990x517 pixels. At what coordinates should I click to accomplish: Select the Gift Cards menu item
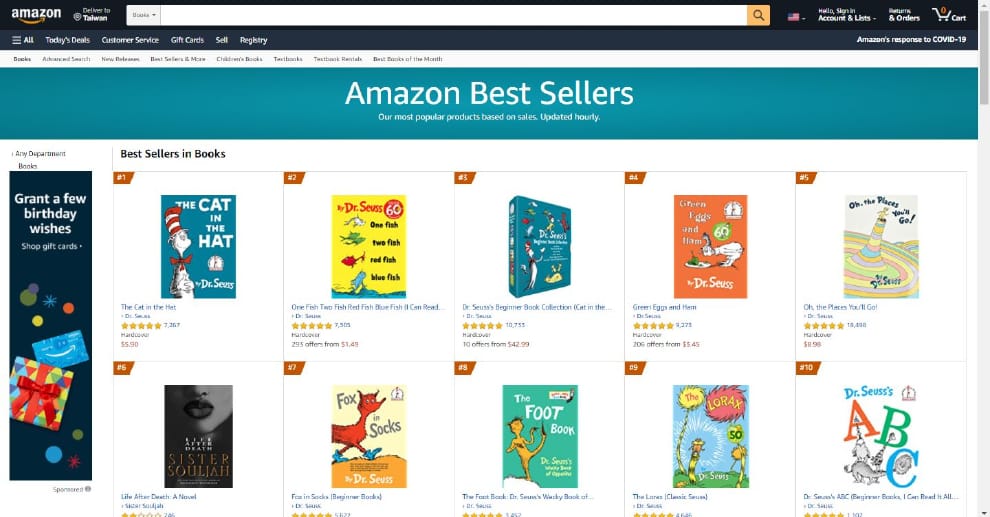(x=187, y=40)
